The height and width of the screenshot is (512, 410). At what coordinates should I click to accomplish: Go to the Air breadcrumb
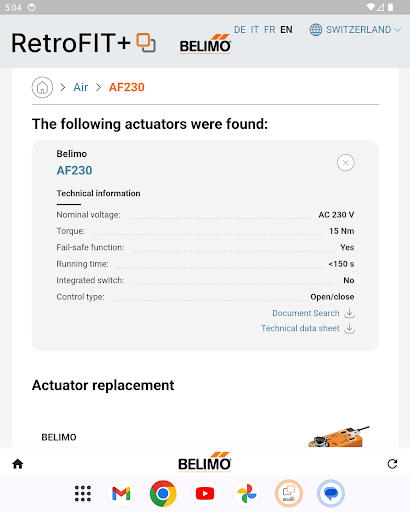81,87
